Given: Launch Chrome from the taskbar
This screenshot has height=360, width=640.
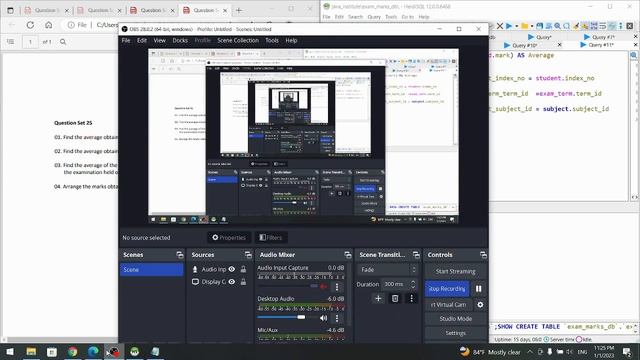Looking at the screenshot, I should (x=73, y=351).
